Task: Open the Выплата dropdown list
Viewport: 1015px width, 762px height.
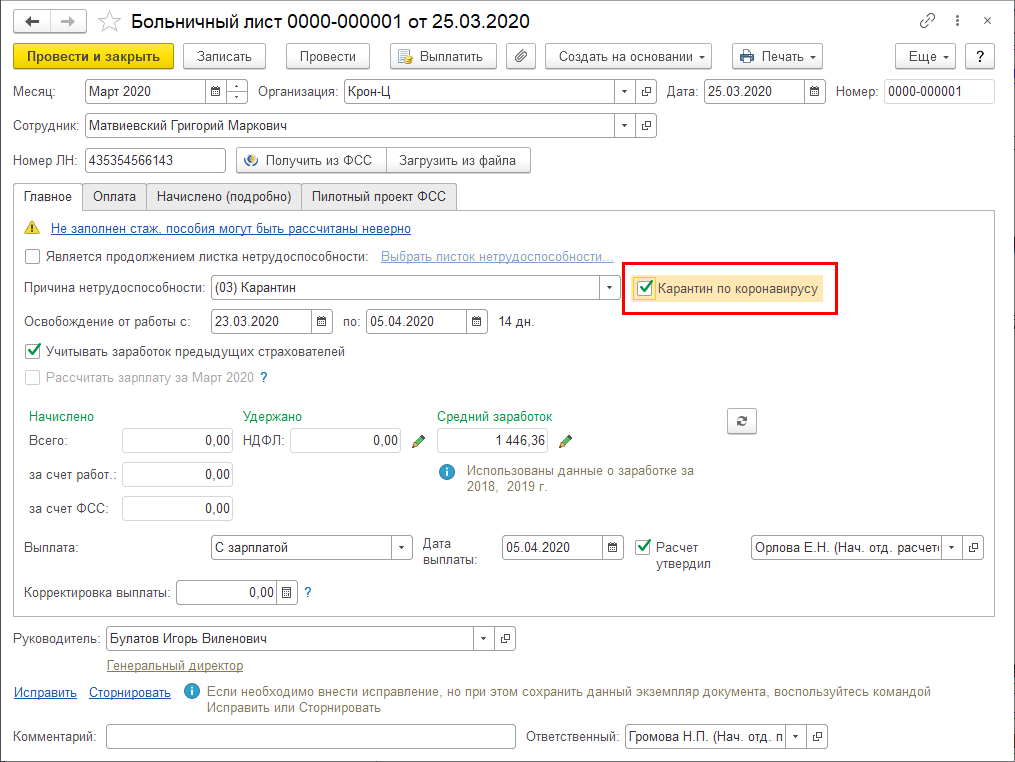Action: click(x=401, y=548)
